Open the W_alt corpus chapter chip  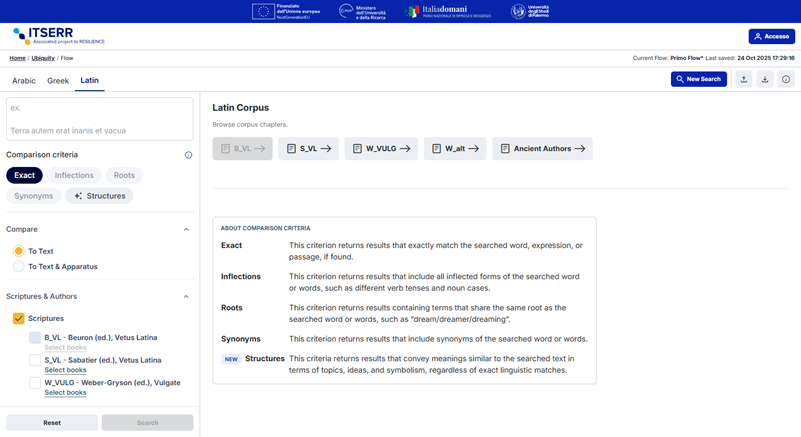click(x=454, y=149)
